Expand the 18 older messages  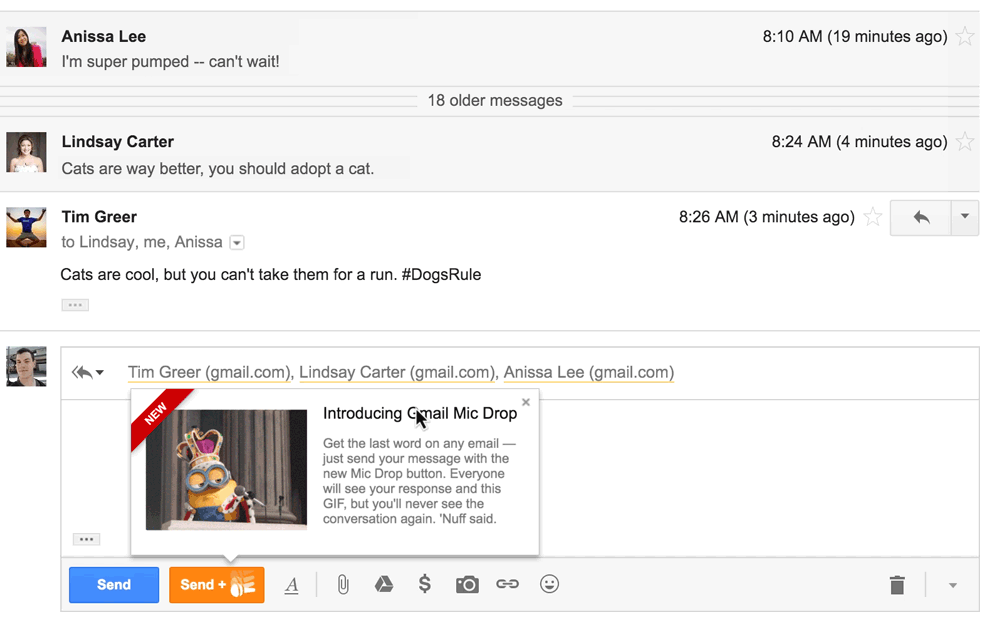[494, 101]
